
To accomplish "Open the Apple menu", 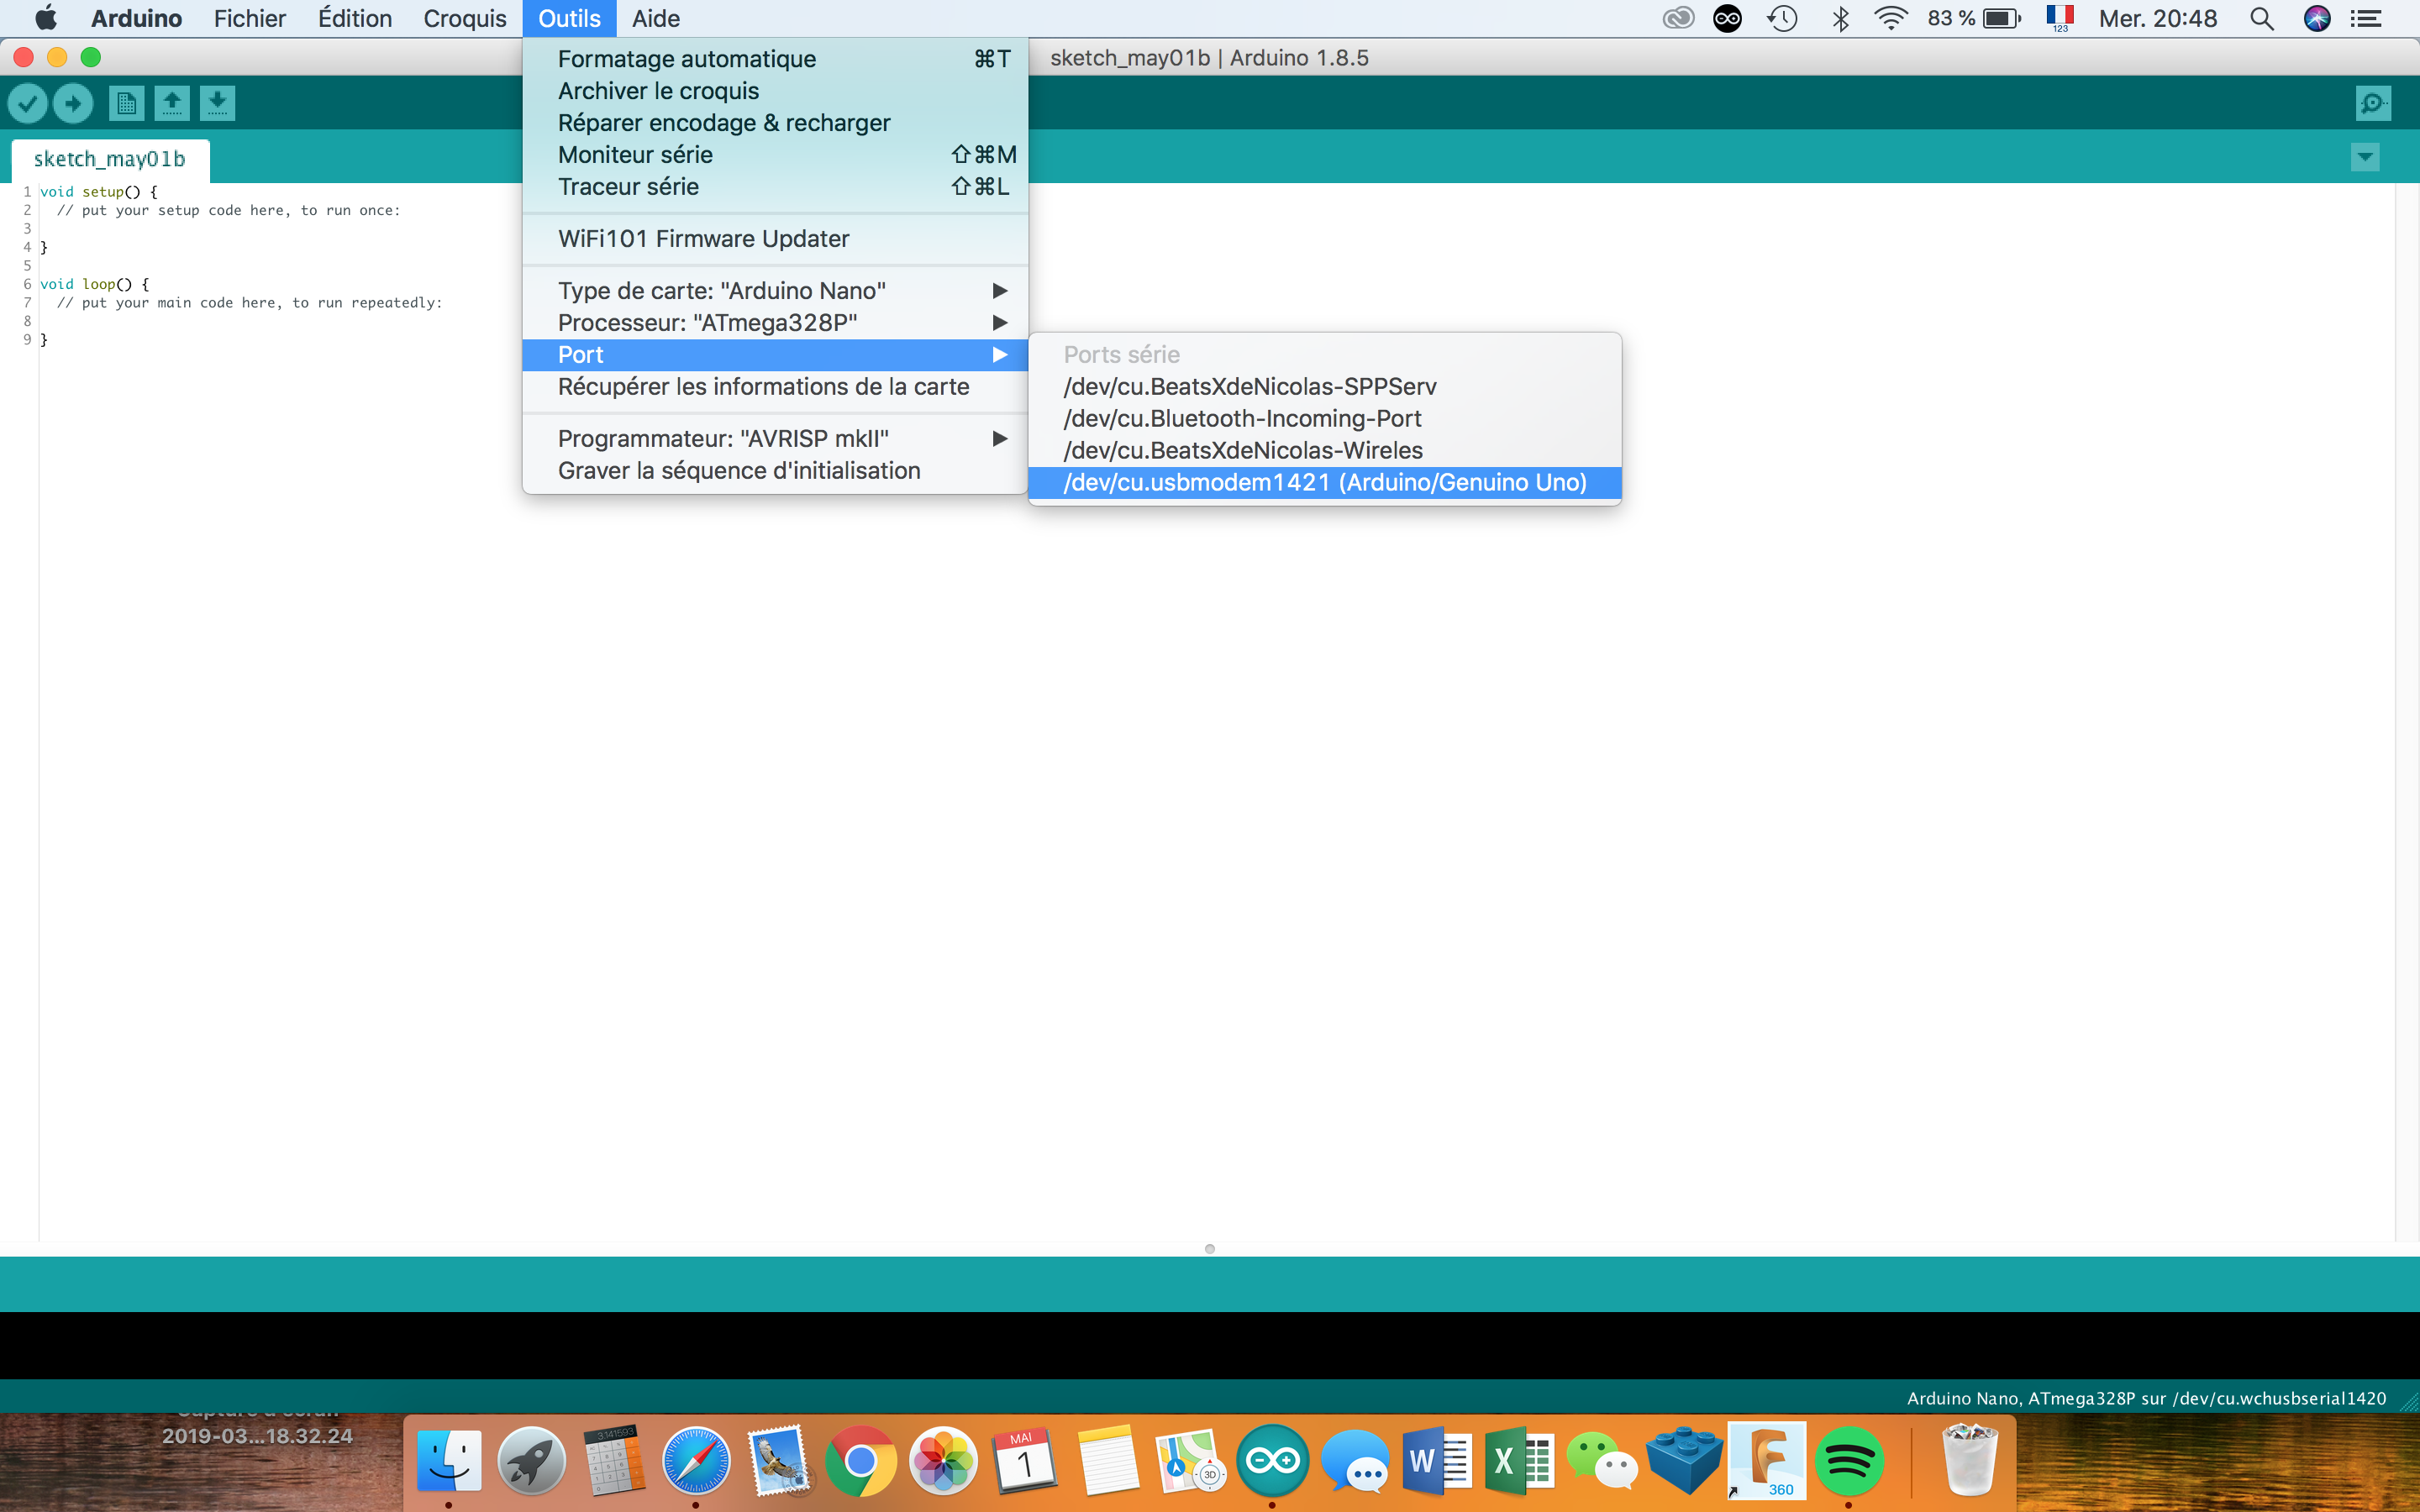I will coord(46,18).
